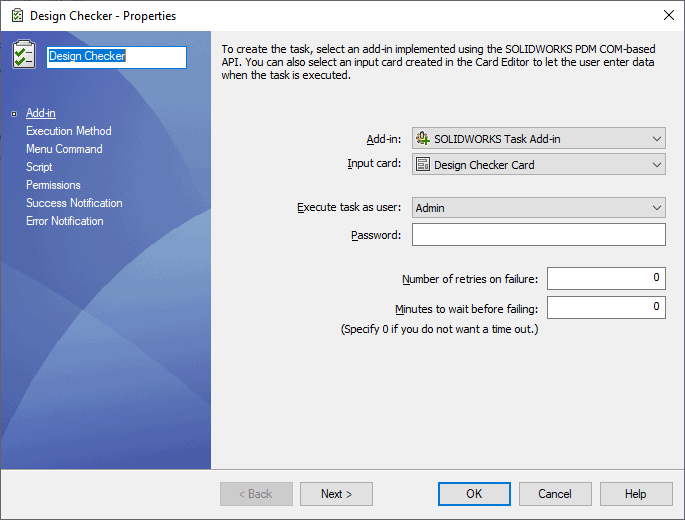Click the 'Add-in:' label

(x=384, y=139)
